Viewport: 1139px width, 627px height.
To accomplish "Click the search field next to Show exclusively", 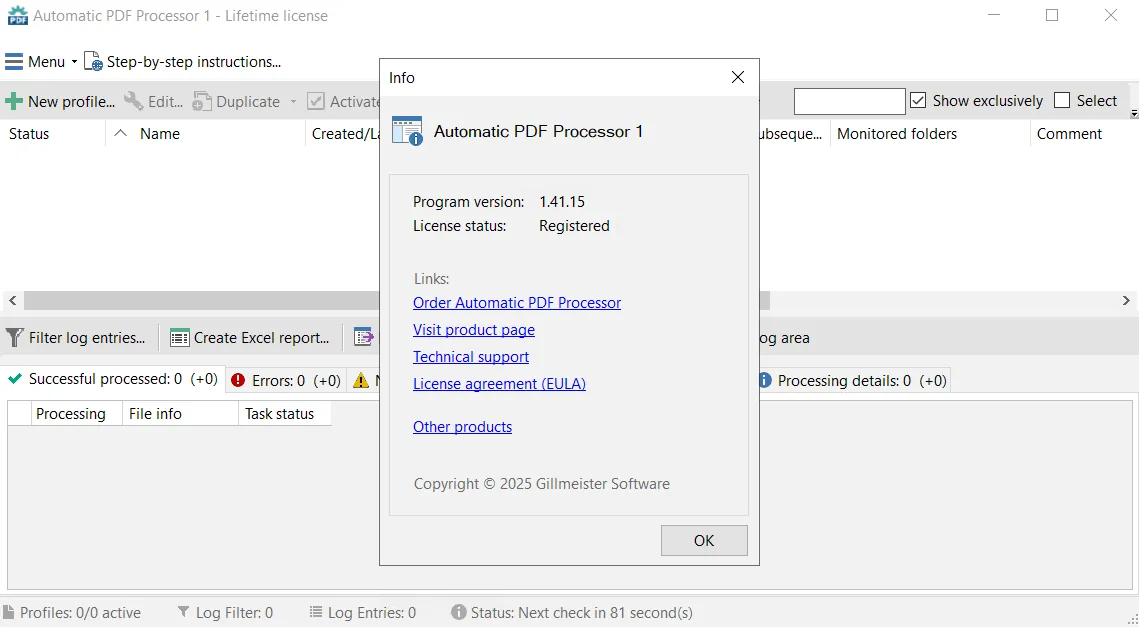I will click(849, 102).
